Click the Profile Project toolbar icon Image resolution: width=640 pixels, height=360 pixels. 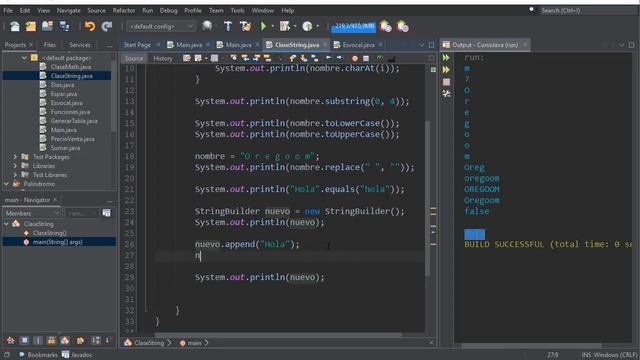(x=307, y=27)
